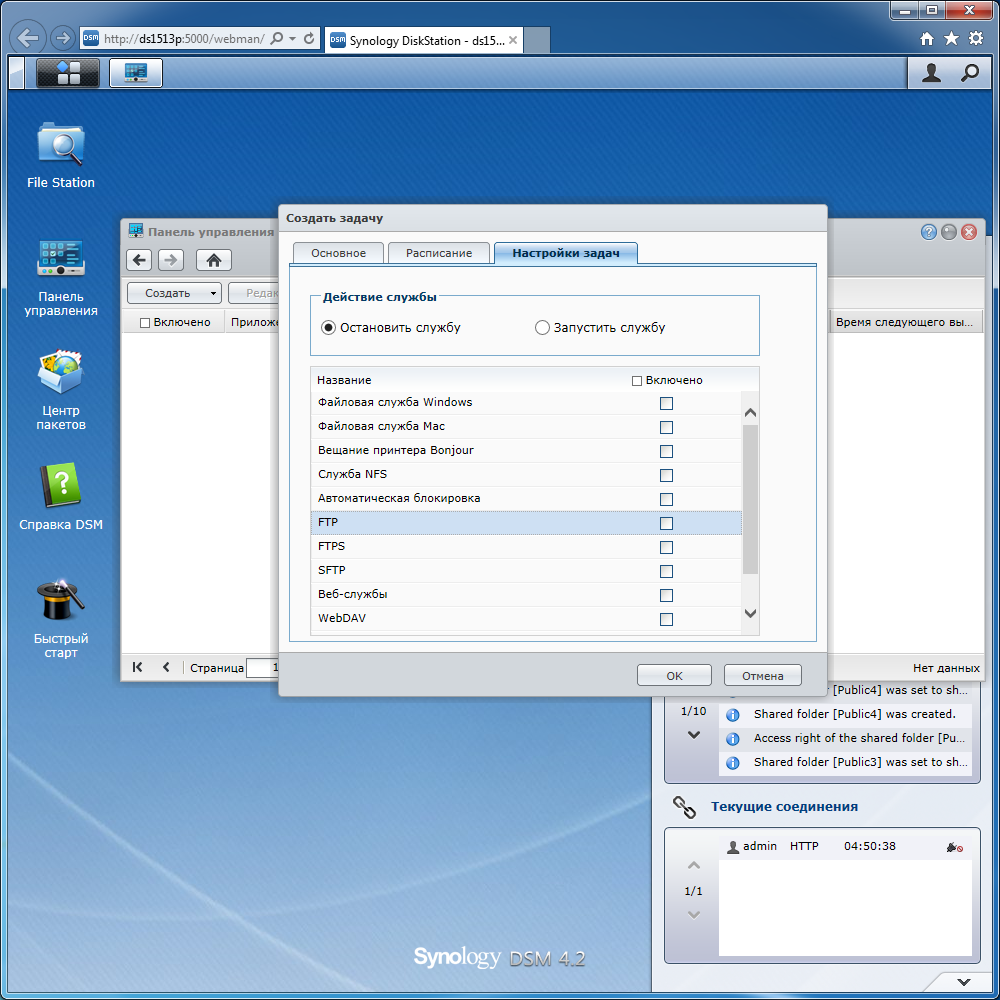Enable the FTP service checkbox

(x=666, y=524)
